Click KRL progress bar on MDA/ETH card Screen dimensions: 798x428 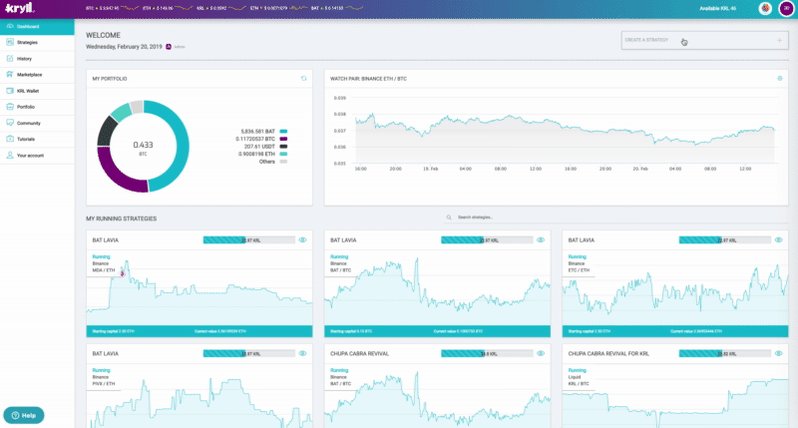249,240
